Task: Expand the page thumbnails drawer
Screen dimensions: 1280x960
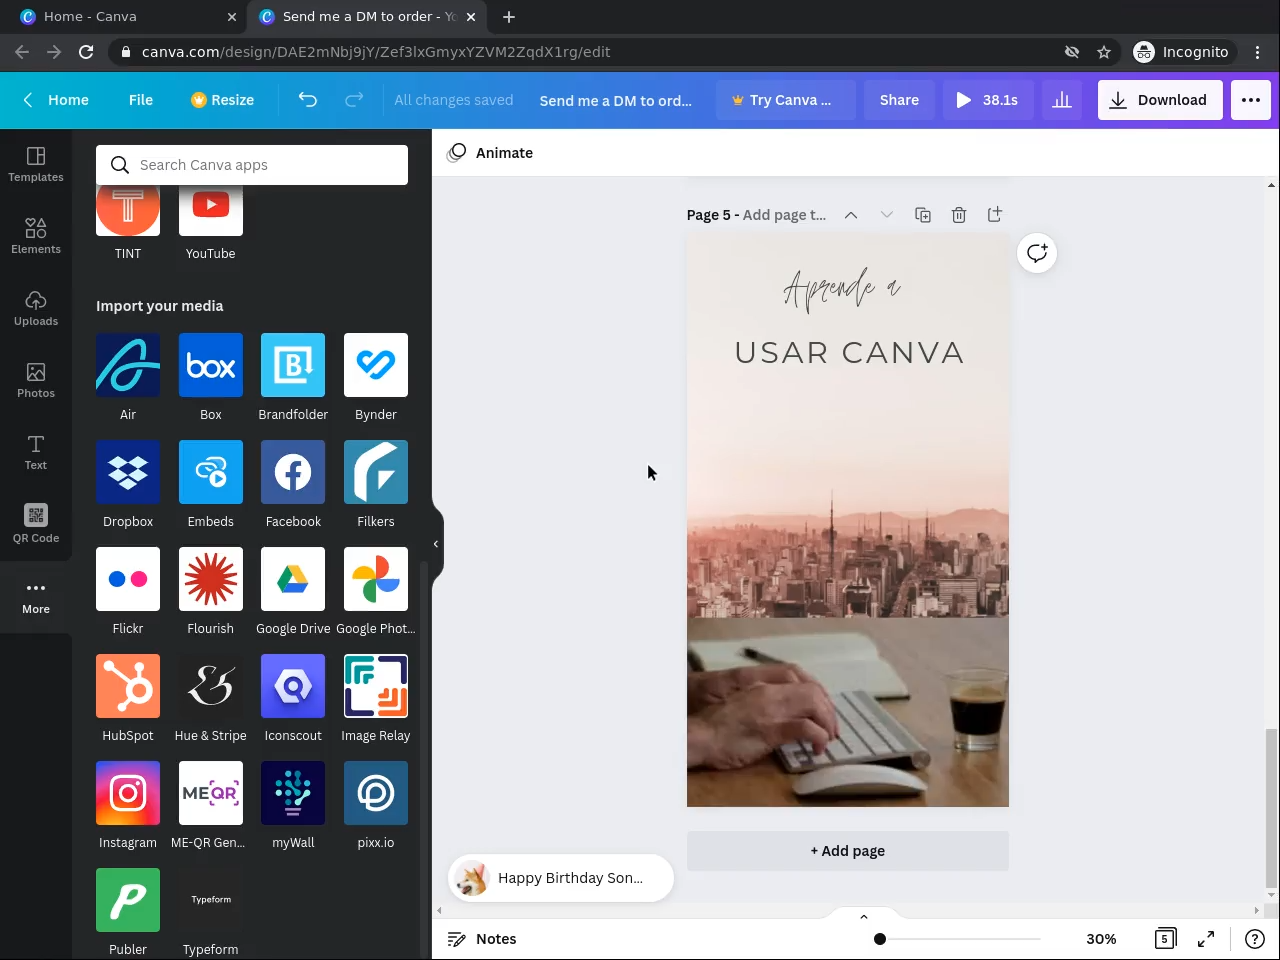Action: pyautogui.click(x=864, y=916)
